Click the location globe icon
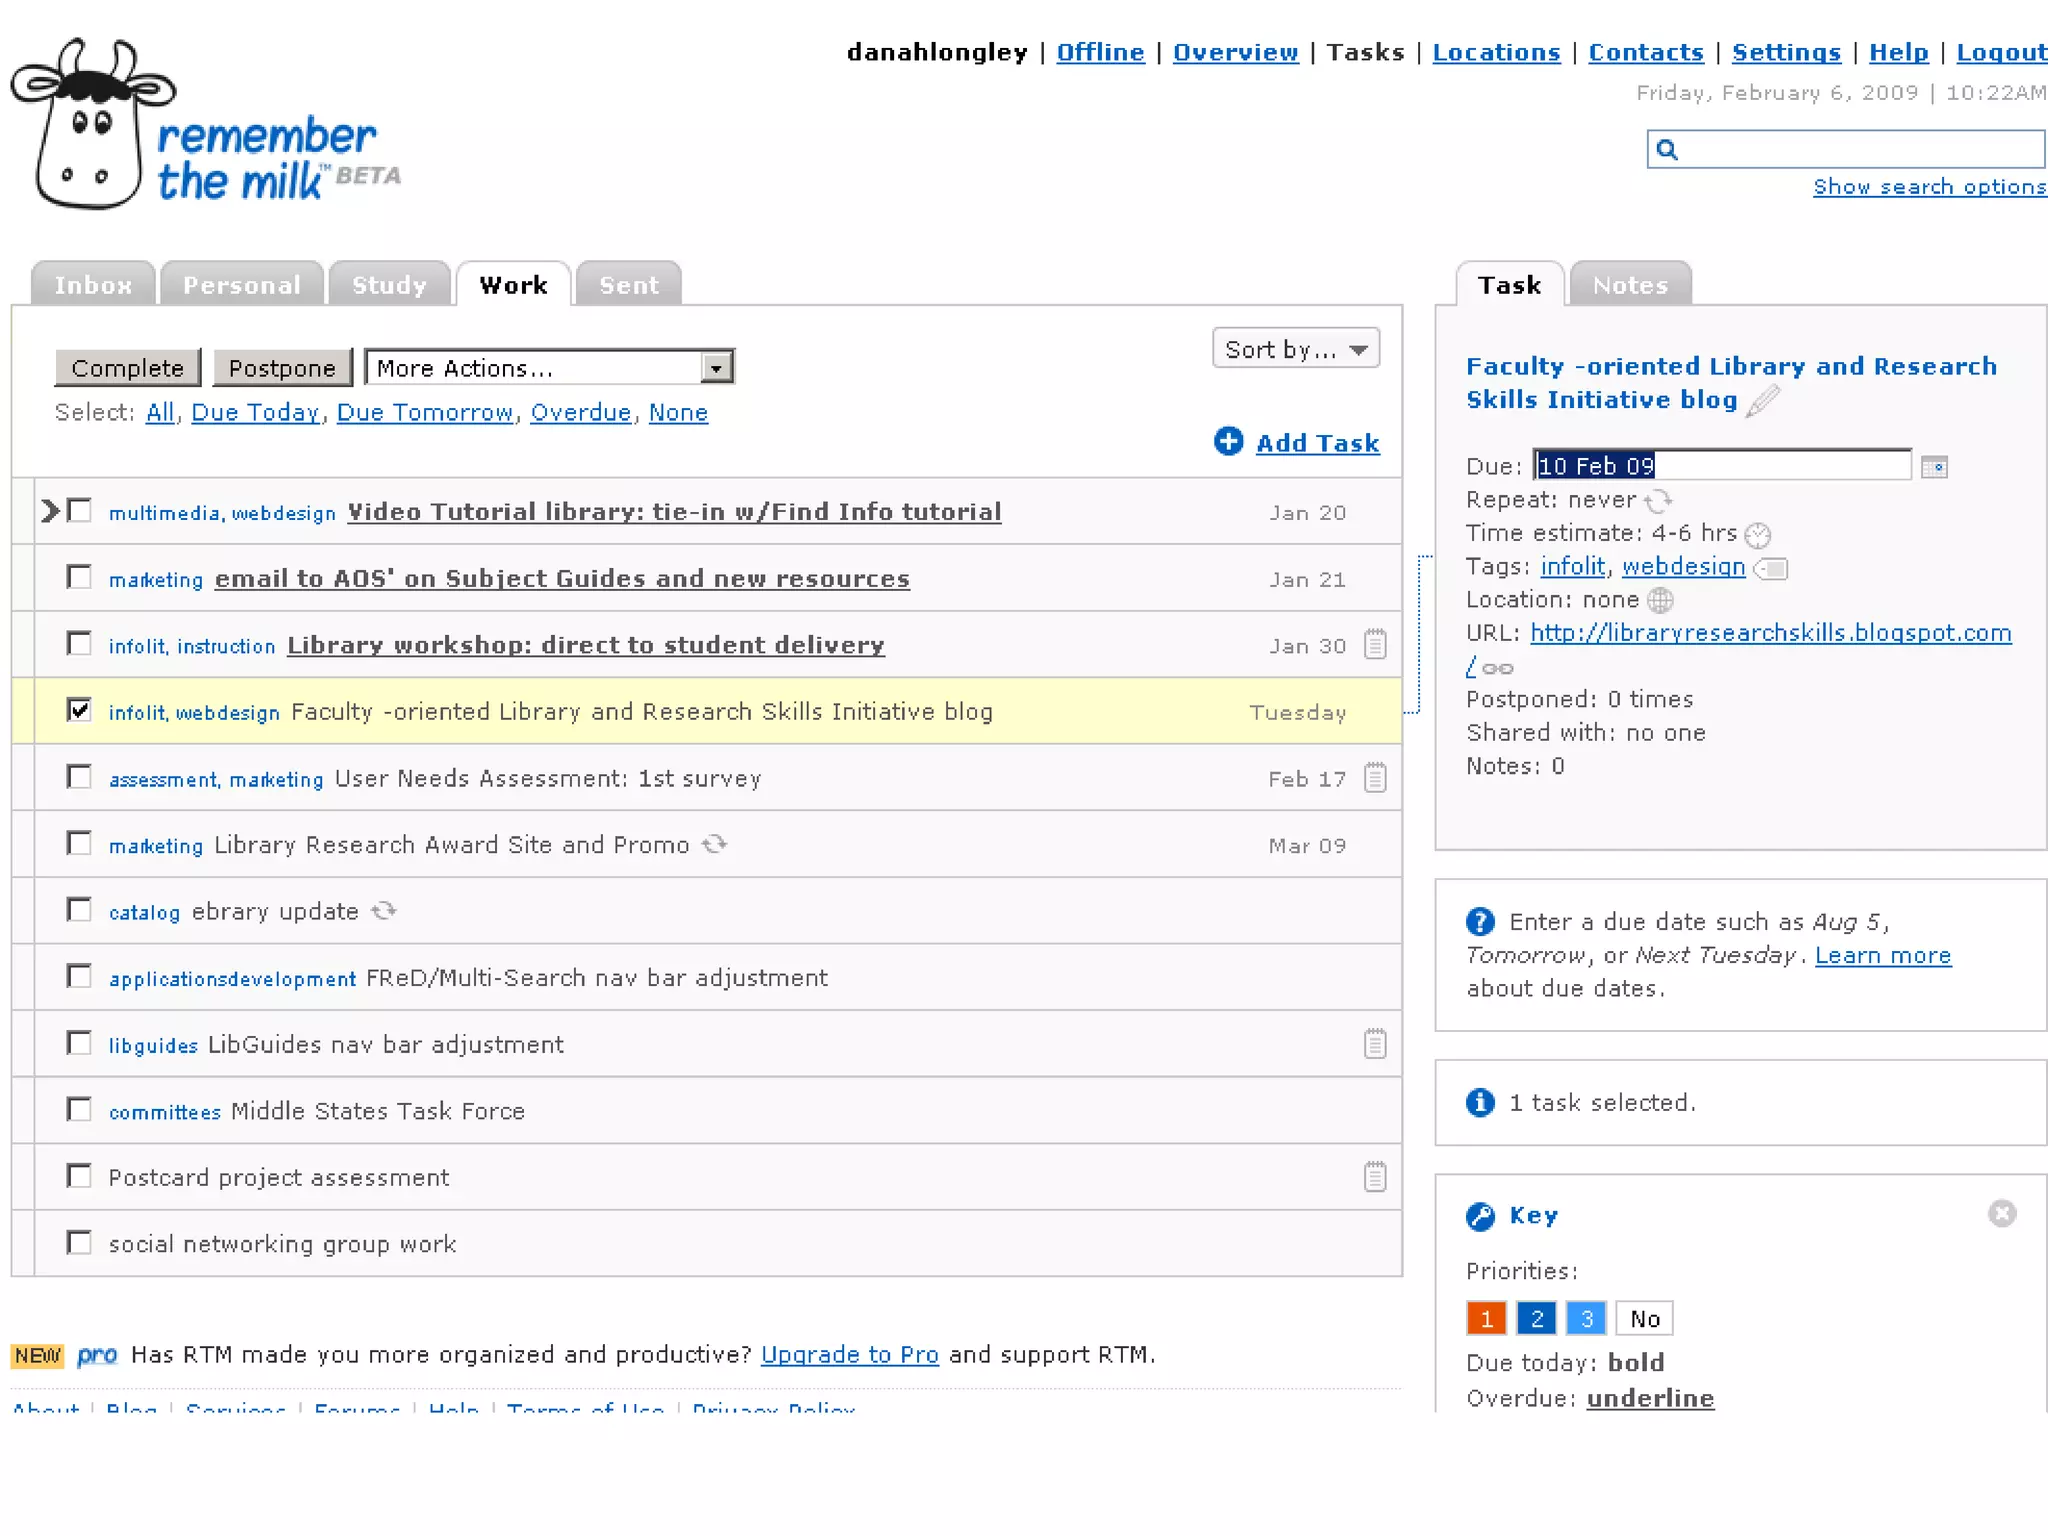Viewport: 2048px width, 1536px height. tap(1660, 600)
